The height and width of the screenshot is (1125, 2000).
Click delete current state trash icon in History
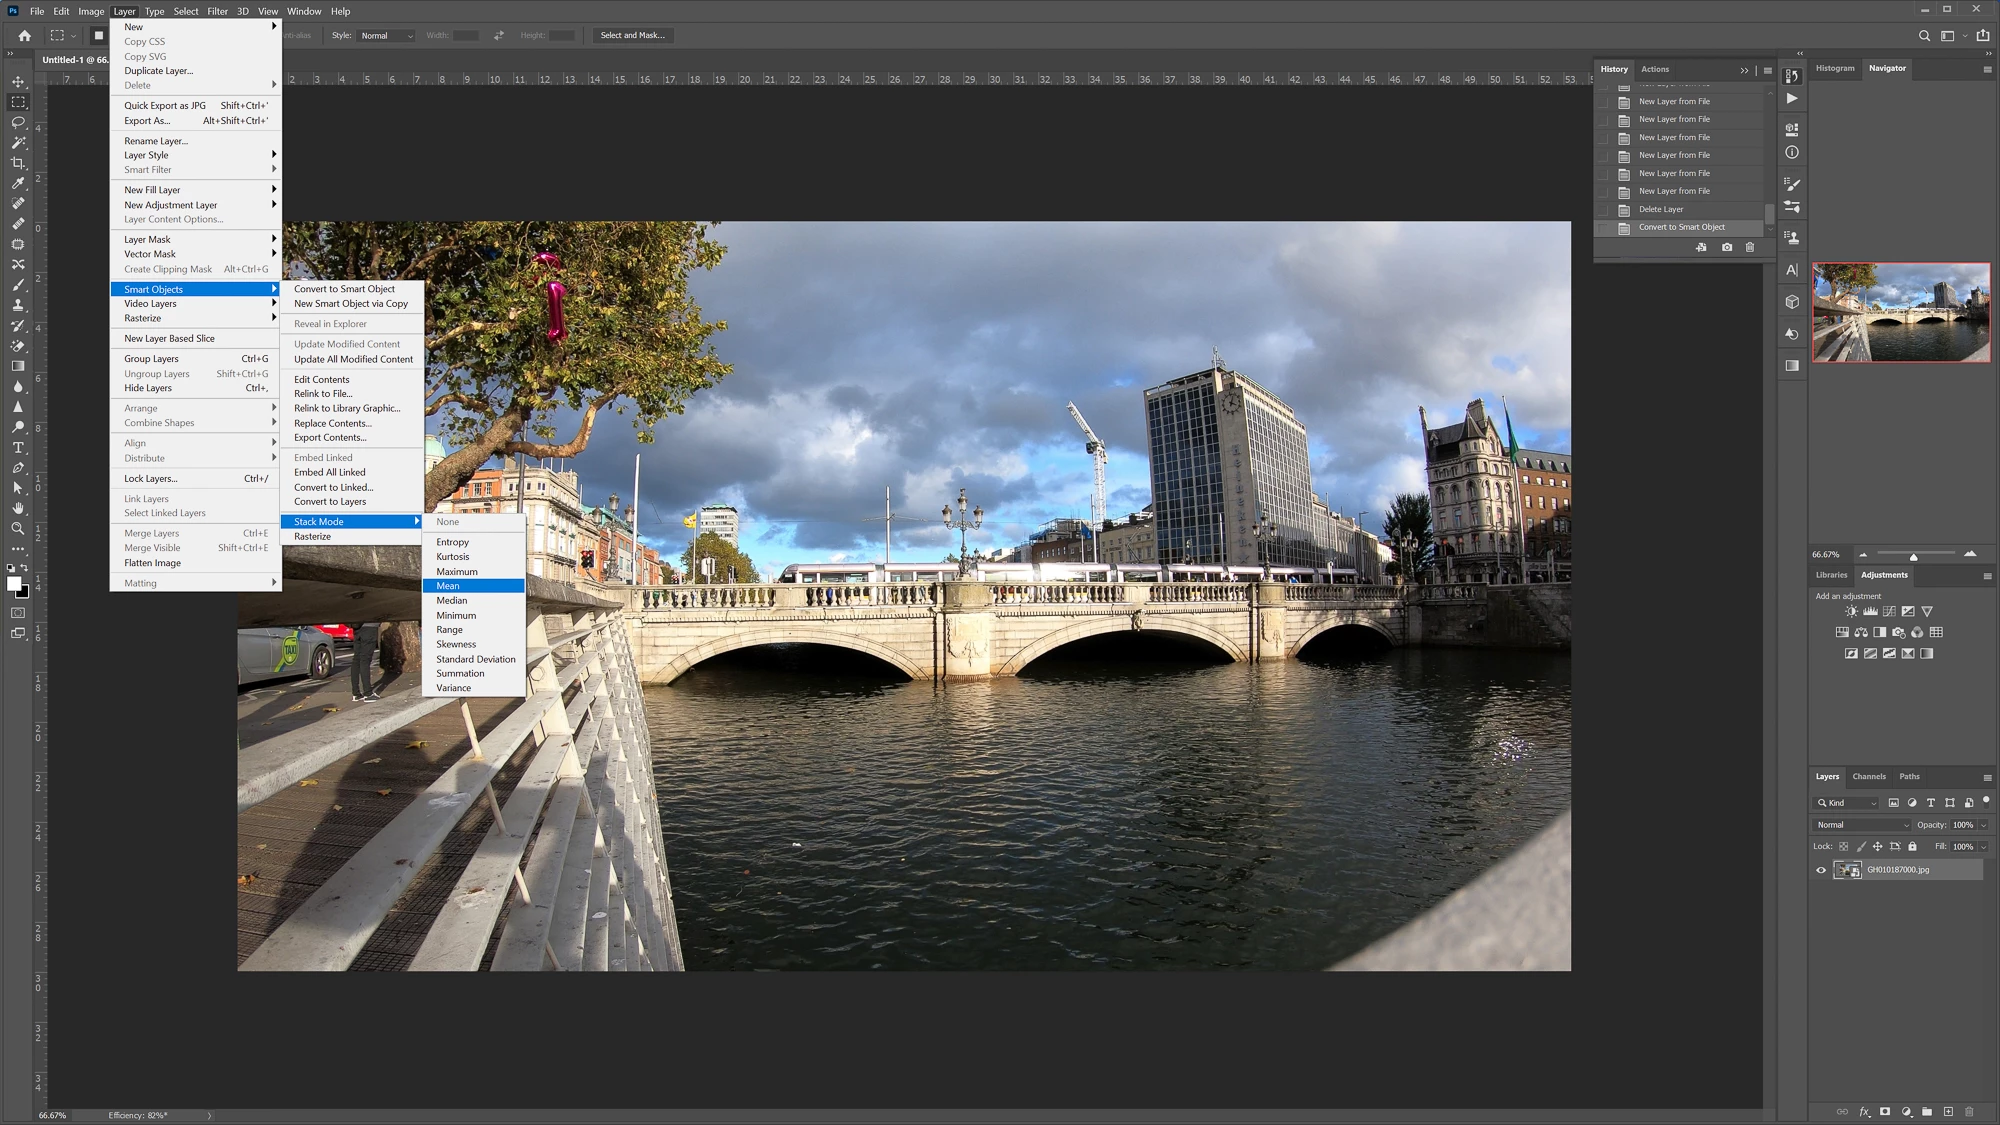[1749, 247]
